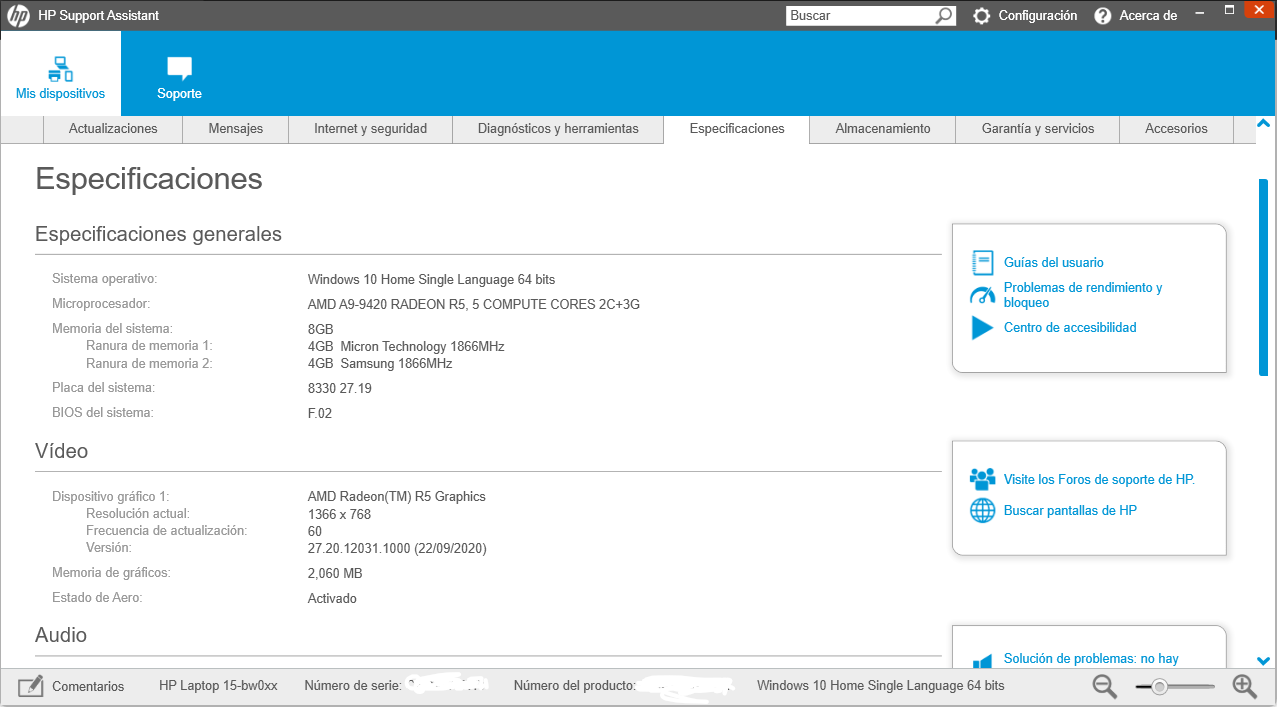This screenshot has height=707, width=1277.
Task: Select the Mis dispositivos devices icon
Action: click(61, 68)
